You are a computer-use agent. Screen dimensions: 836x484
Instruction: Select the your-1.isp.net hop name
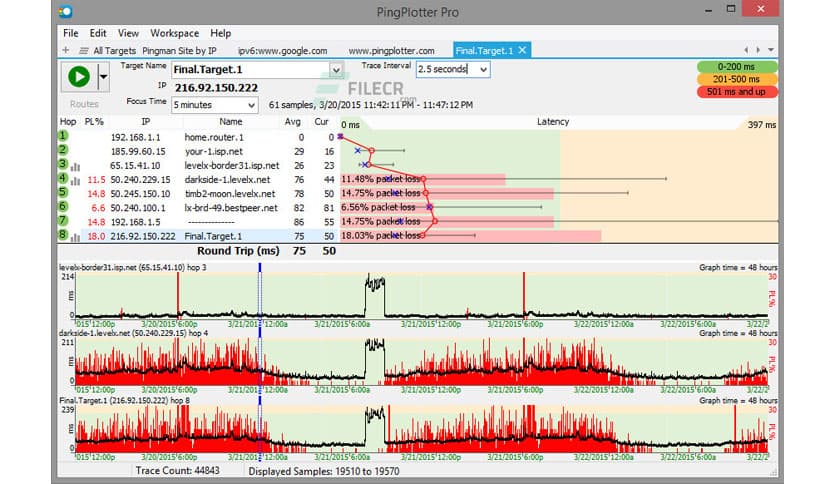coord(213,151)
